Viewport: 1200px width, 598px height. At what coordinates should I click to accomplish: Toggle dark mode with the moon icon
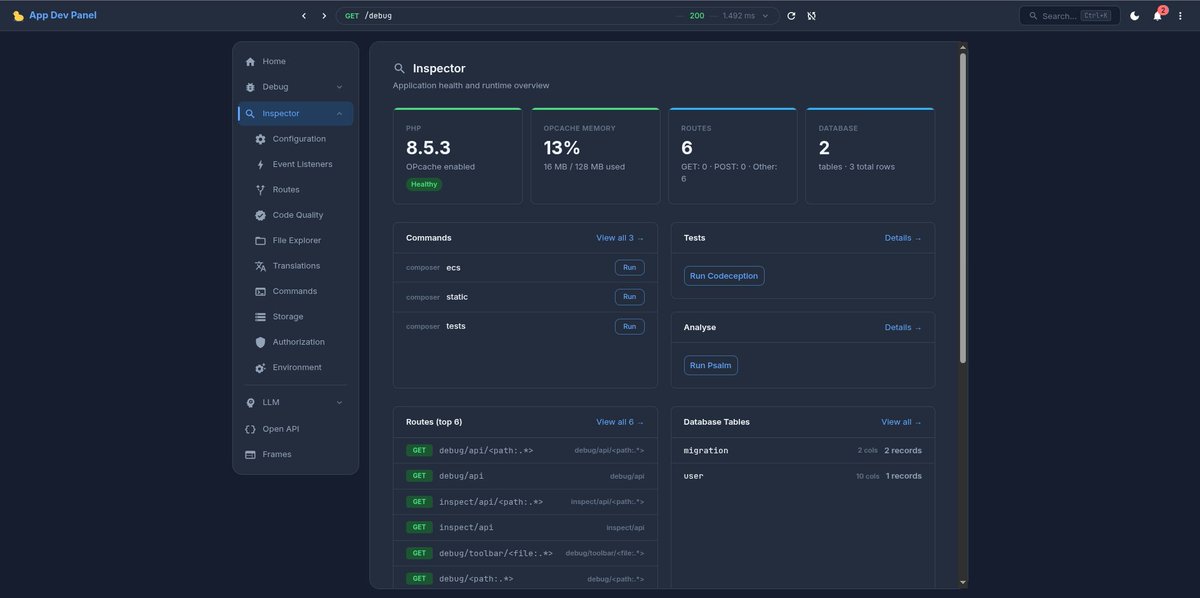1135,16
